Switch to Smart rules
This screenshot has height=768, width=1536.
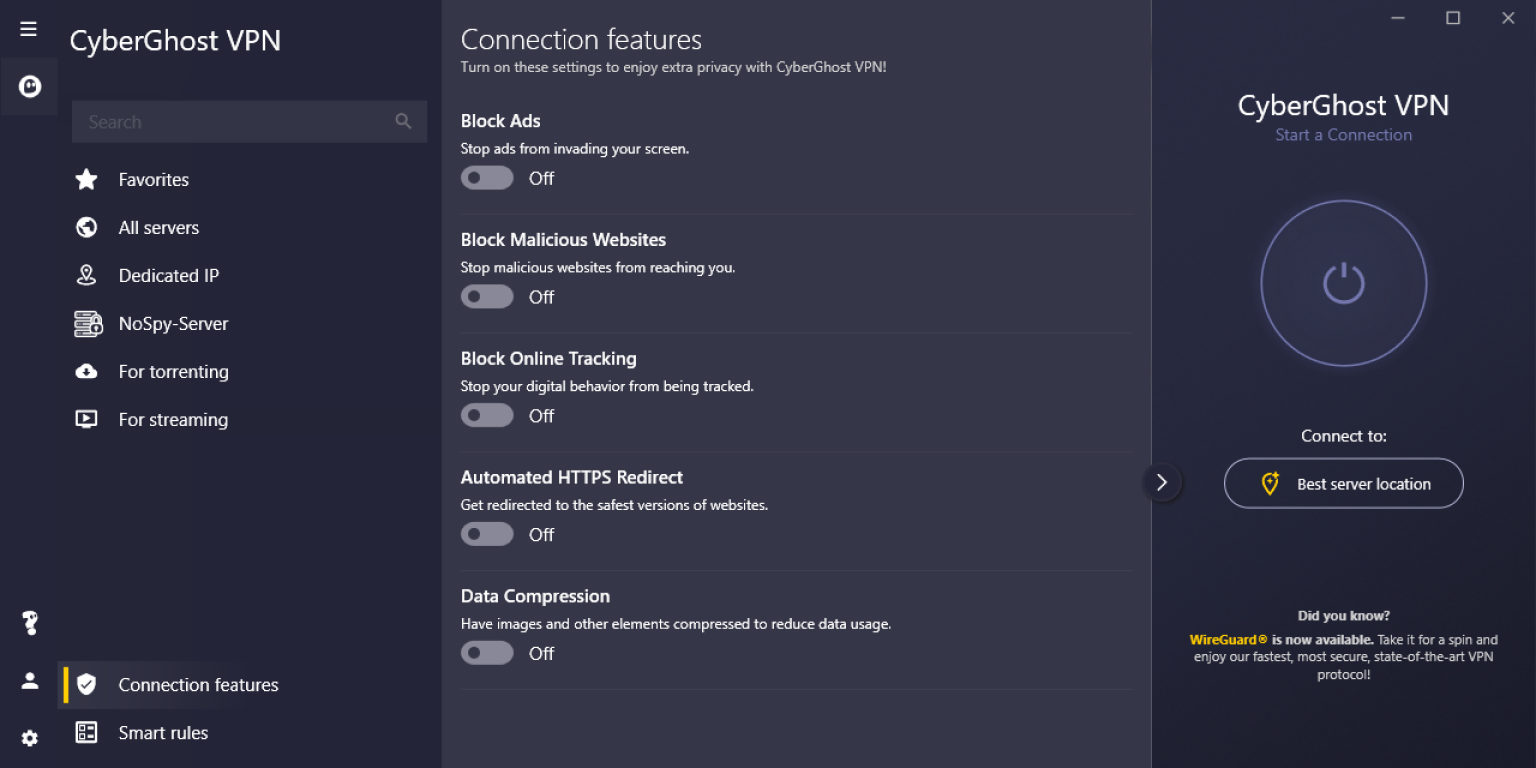click(x=163, y=732)
